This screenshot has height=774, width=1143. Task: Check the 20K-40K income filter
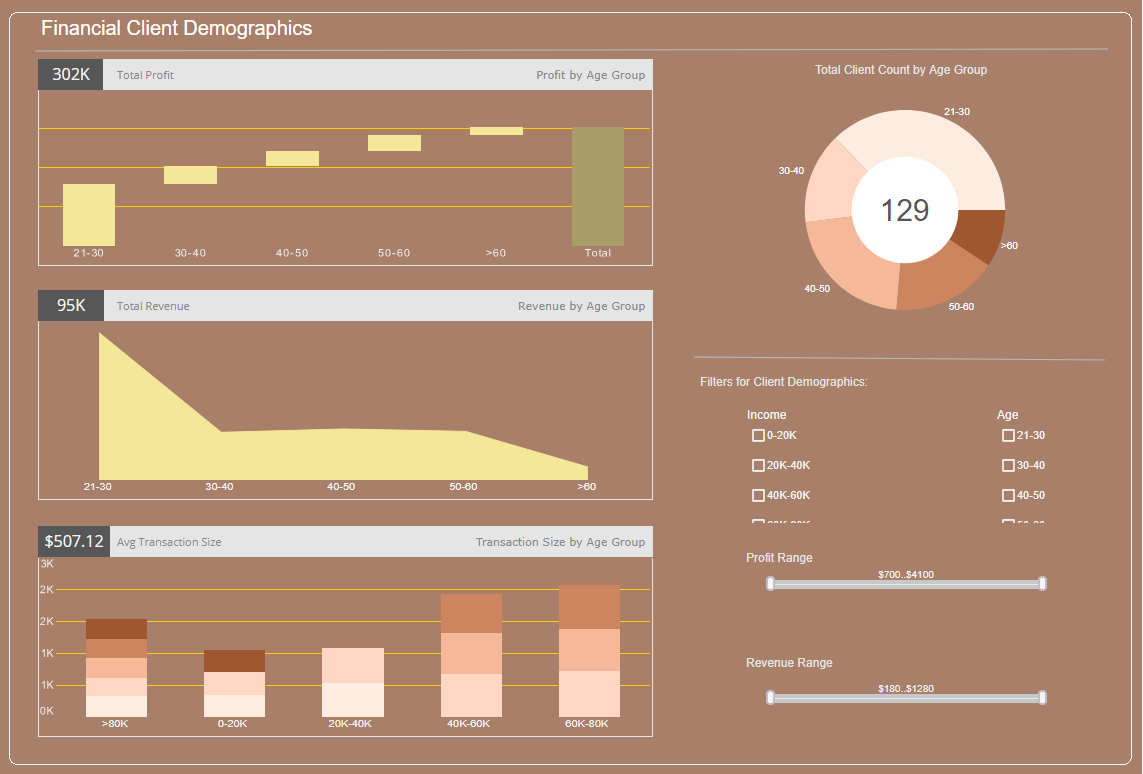tap(758, 465)
